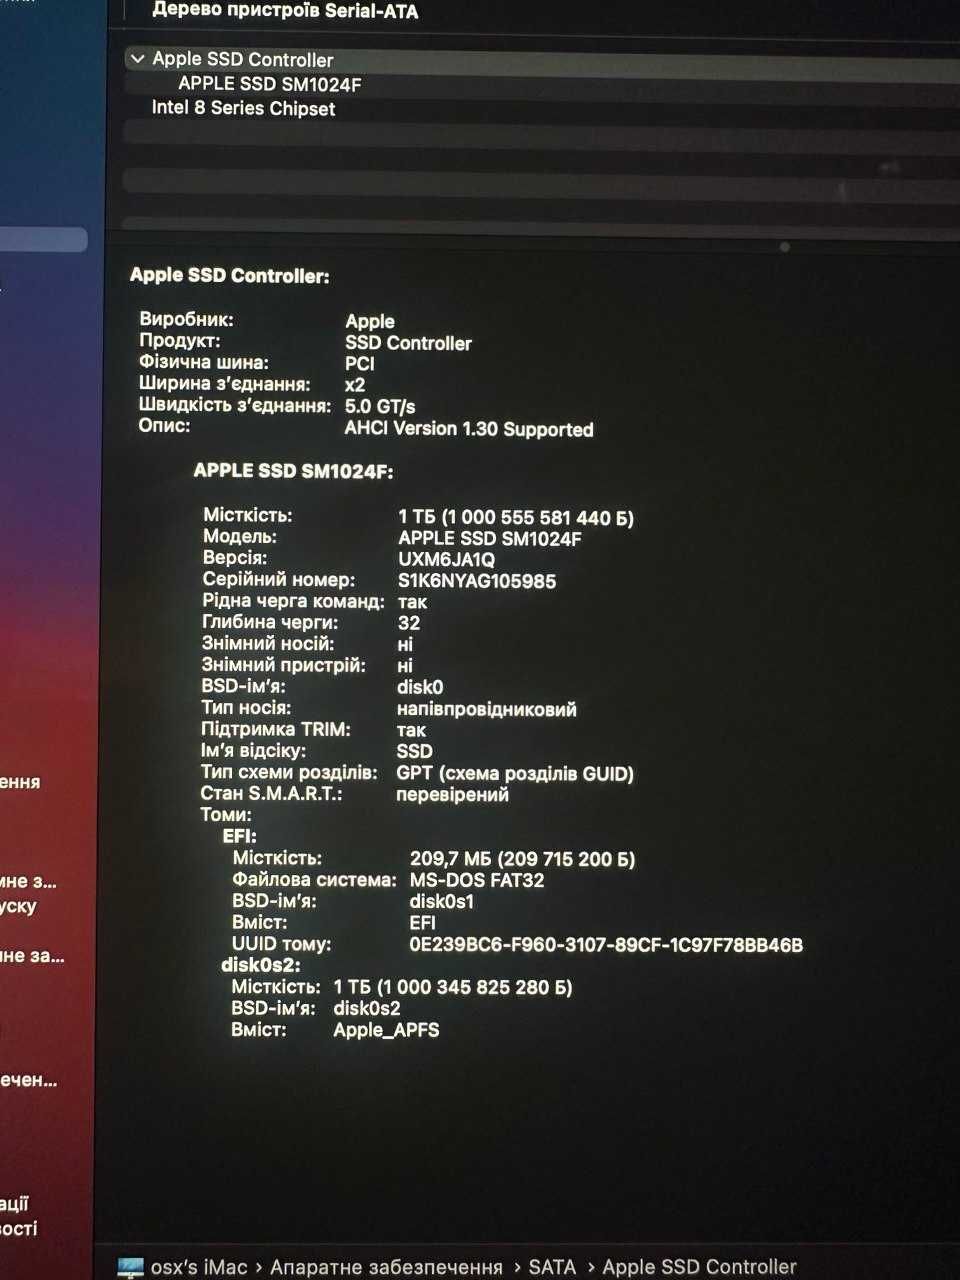This screenshot has width=960, height=1280.
Task: Click the product value SSD Controller
Action: (408, 343)
